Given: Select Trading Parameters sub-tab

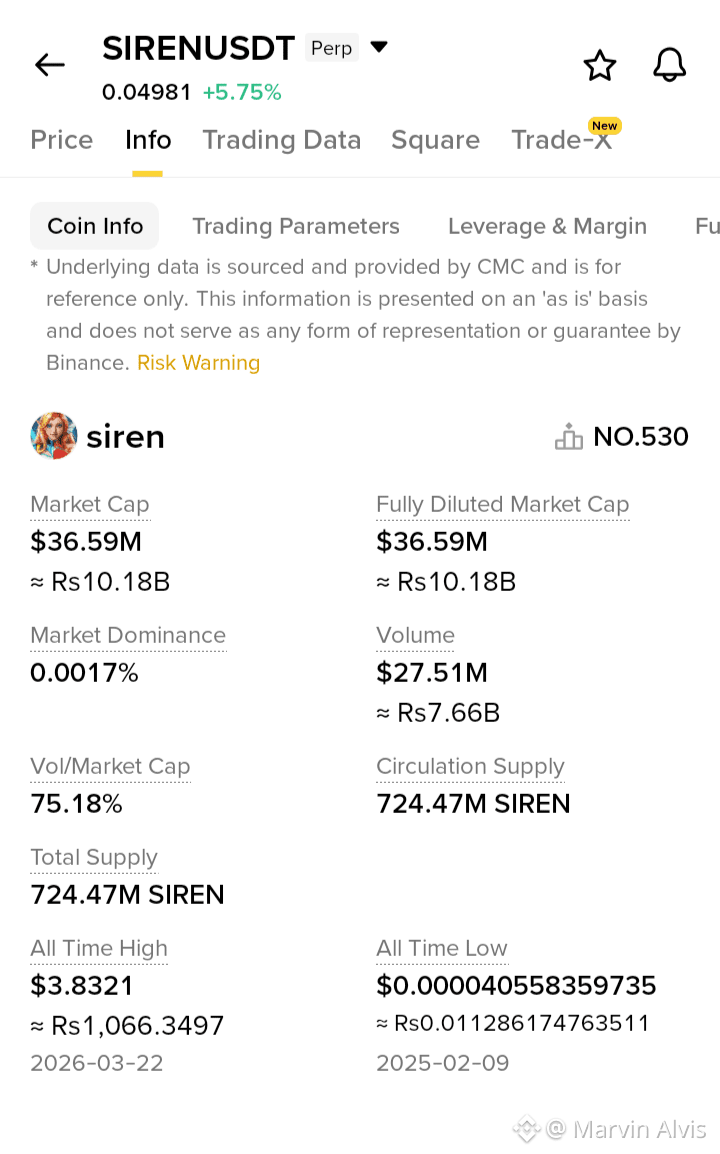Looking at the screenshot, I should point(296,226).
